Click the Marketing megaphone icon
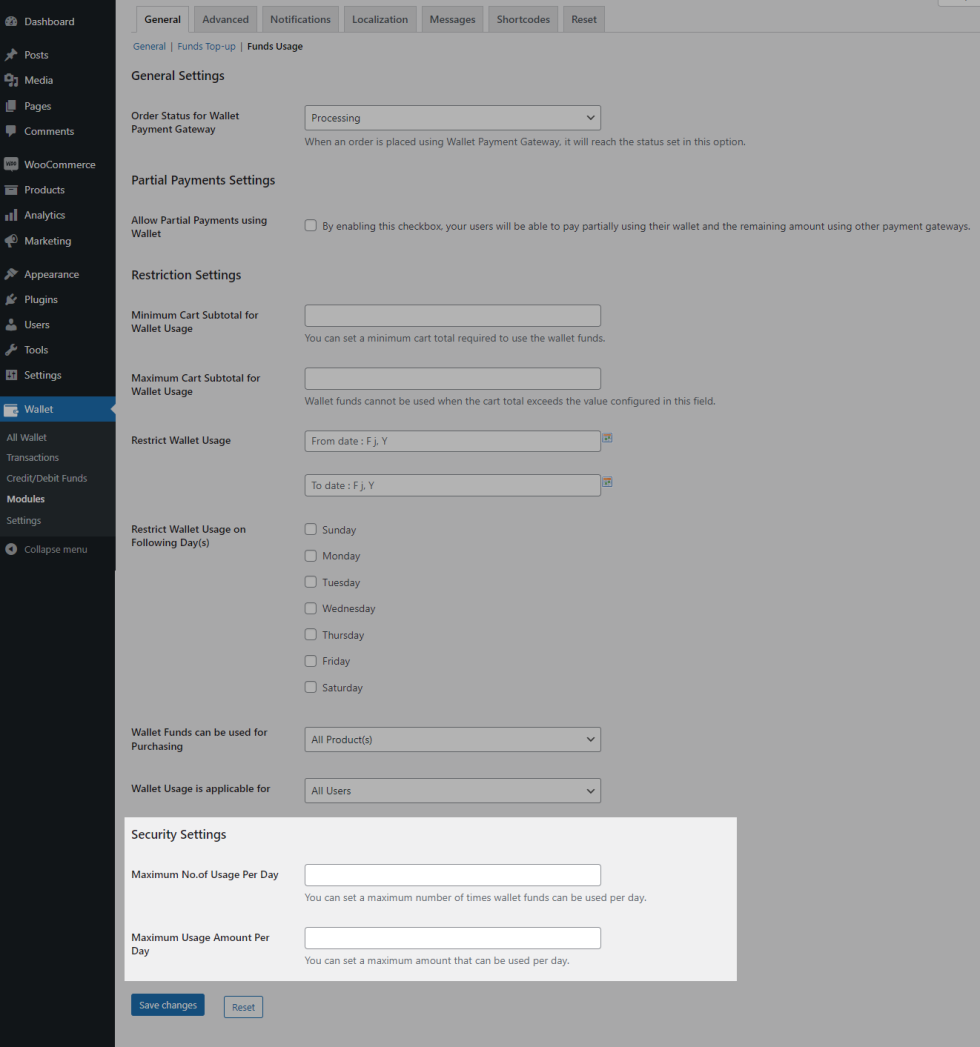This screenshot has width=980, height=1047. [x=11, y=240]
